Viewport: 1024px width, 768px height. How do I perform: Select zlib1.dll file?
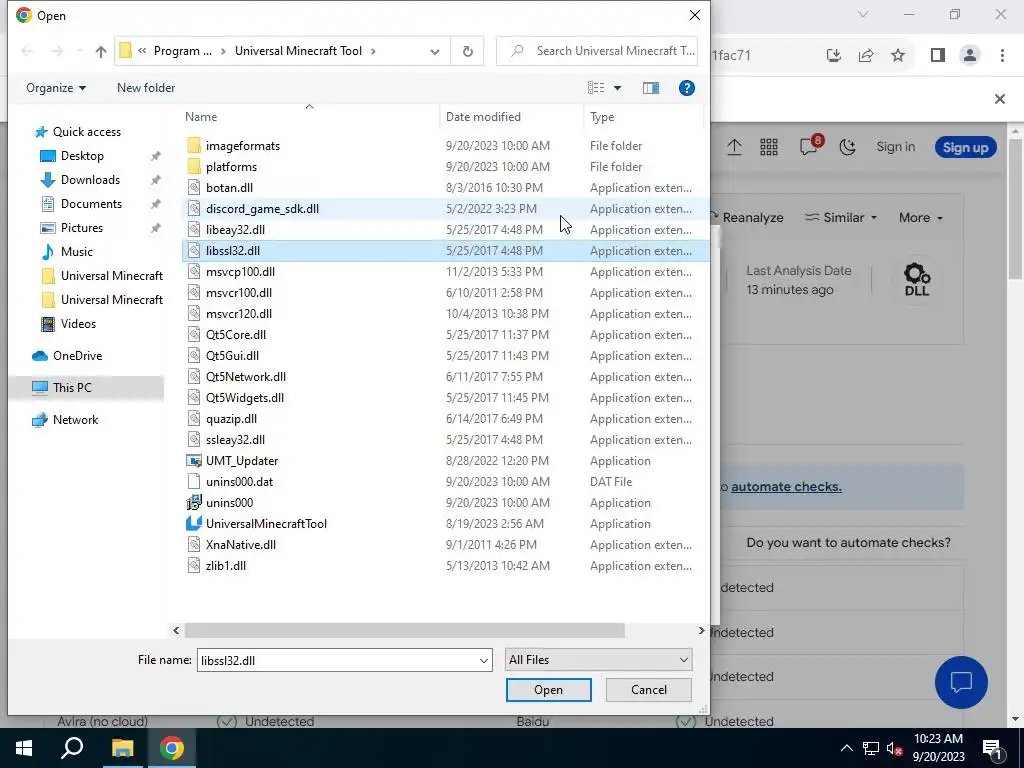(x=225, y=566)
